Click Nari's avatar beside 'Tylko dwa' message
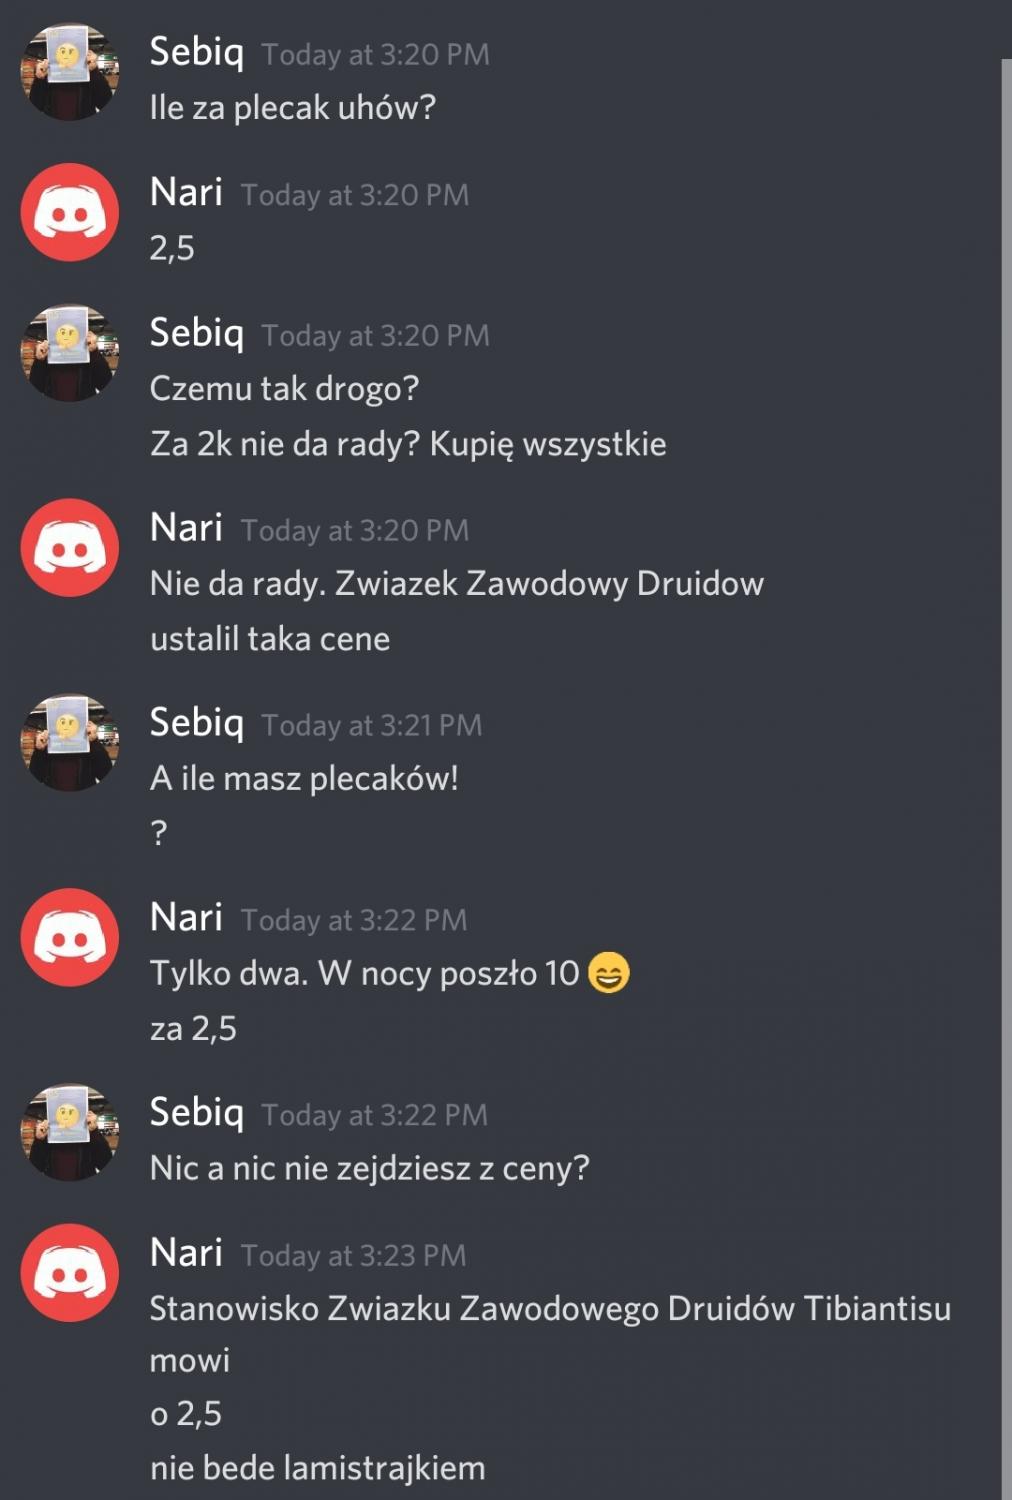This screenshot has height=1500, width=1012. [70, 937]
